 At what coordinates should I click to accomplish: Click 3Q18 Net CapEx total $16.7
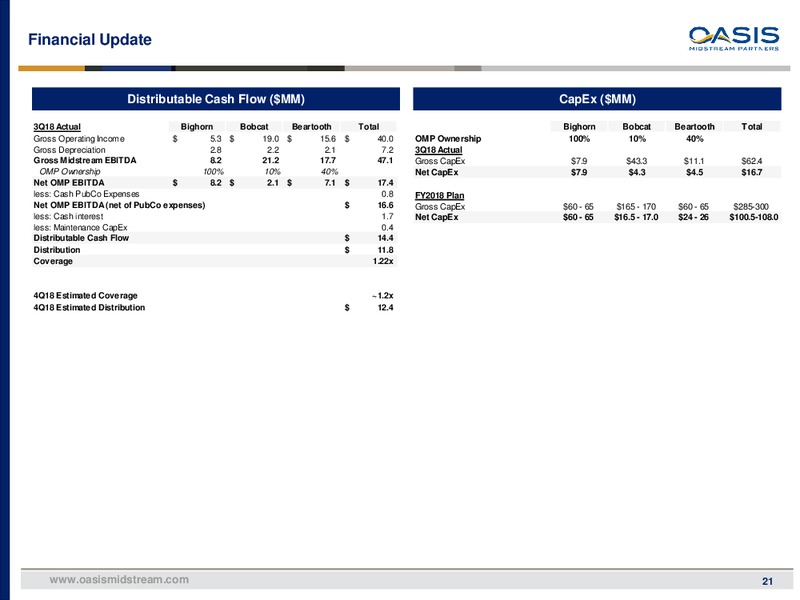coord(752,172)
